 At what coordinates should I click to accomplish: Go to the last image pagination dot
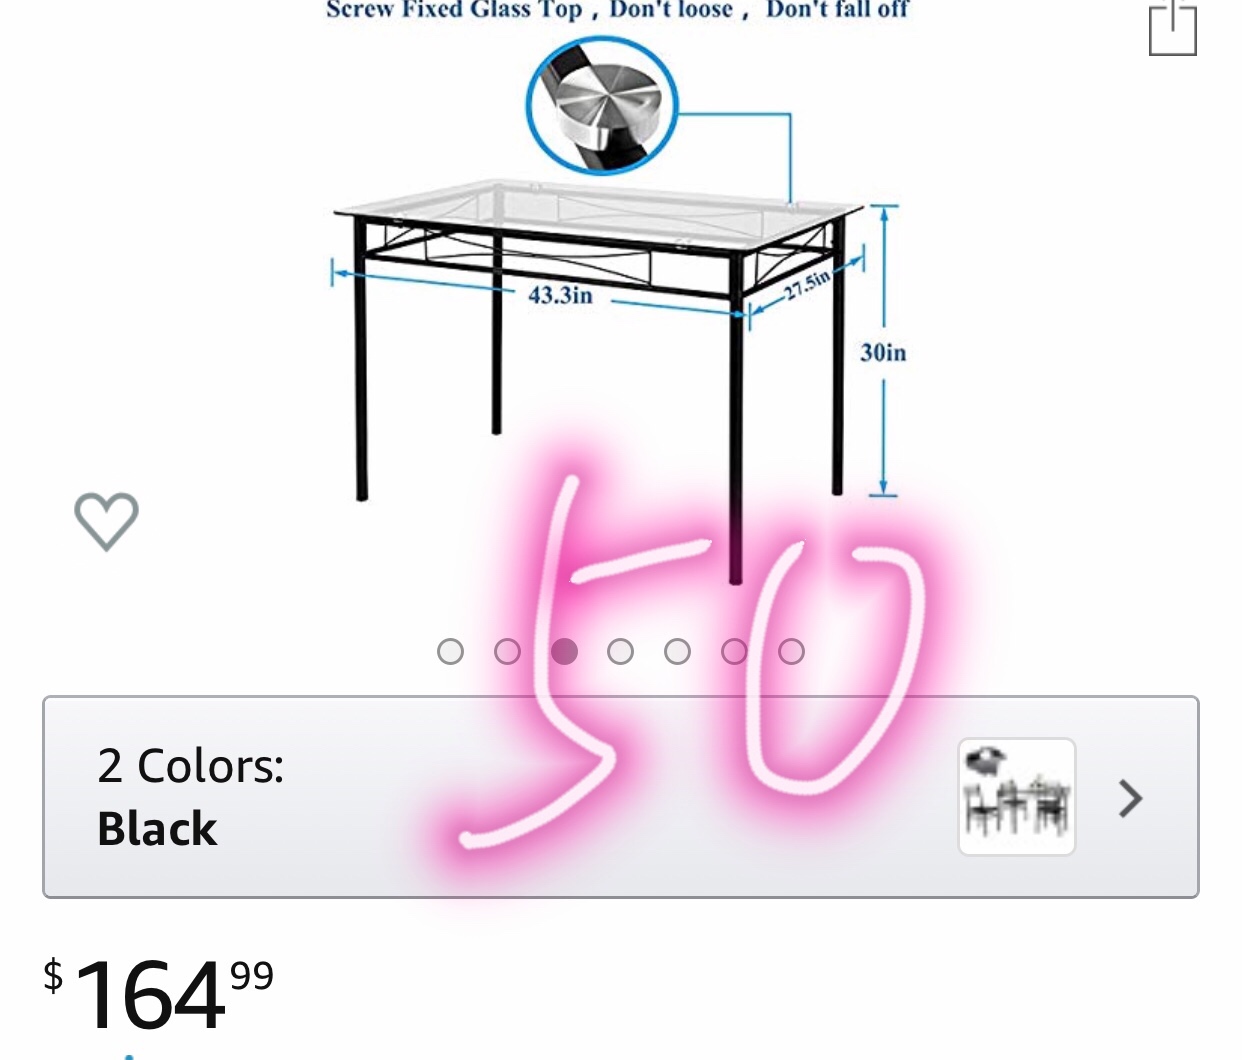coord(792,652)
